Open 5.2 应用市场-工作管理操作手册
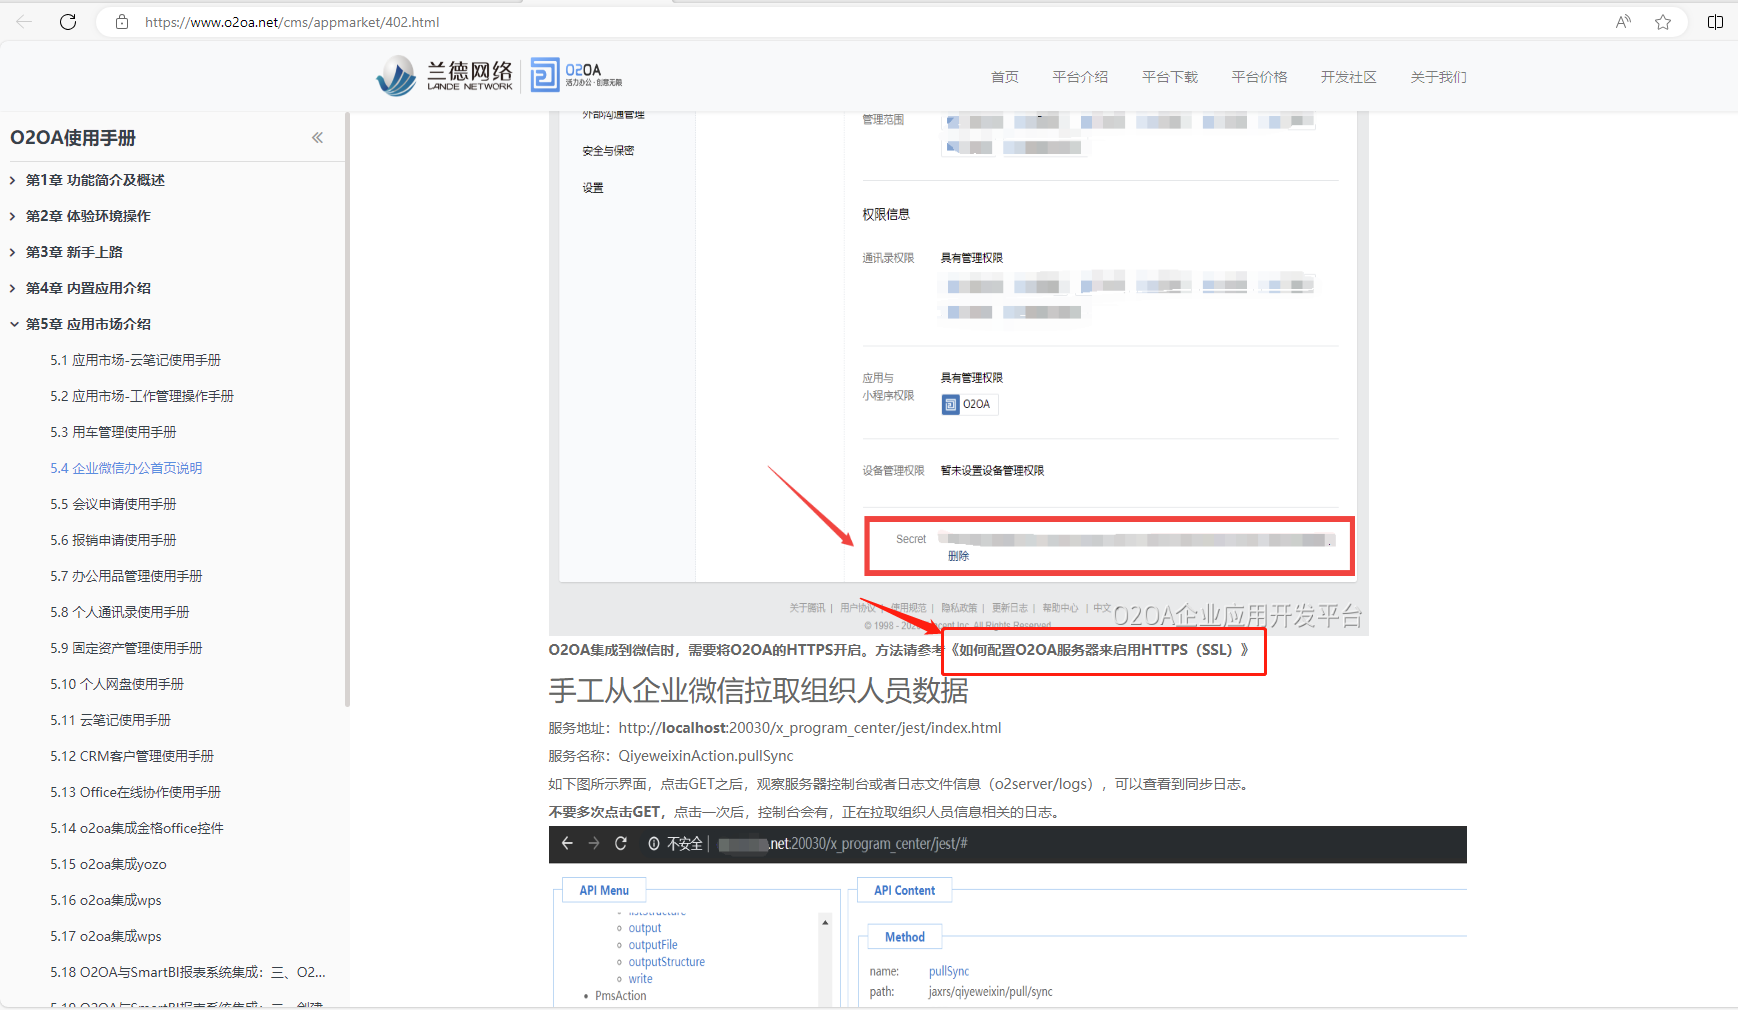The width and height of the screenshot is (1738, 1010). point(142,396)
